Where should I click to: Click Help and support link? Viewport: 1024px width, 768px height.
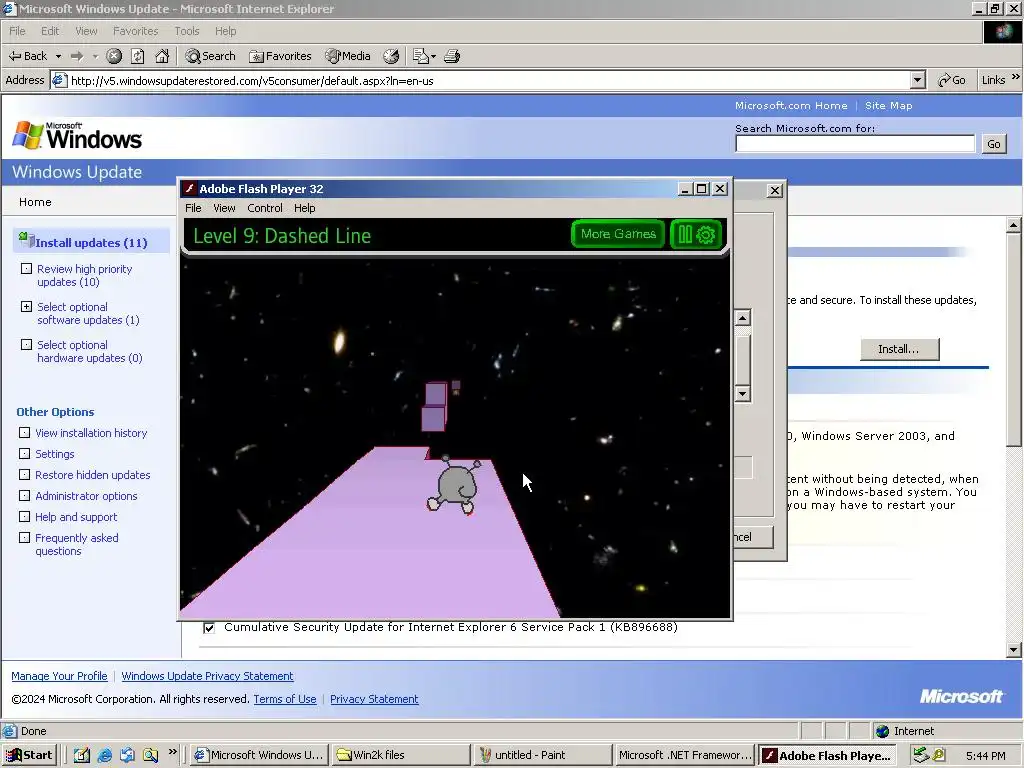76,517
